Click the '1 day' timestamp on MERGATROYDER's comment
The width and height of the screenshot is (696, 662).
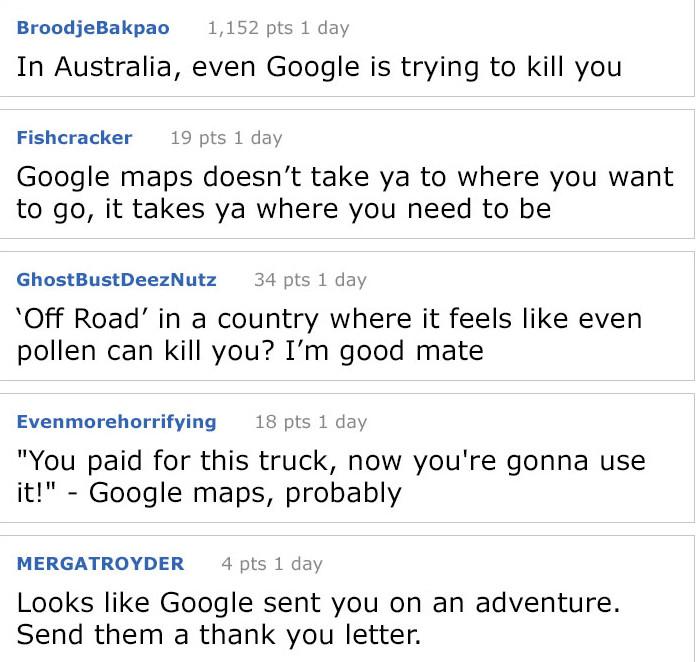tap(298, 564)
